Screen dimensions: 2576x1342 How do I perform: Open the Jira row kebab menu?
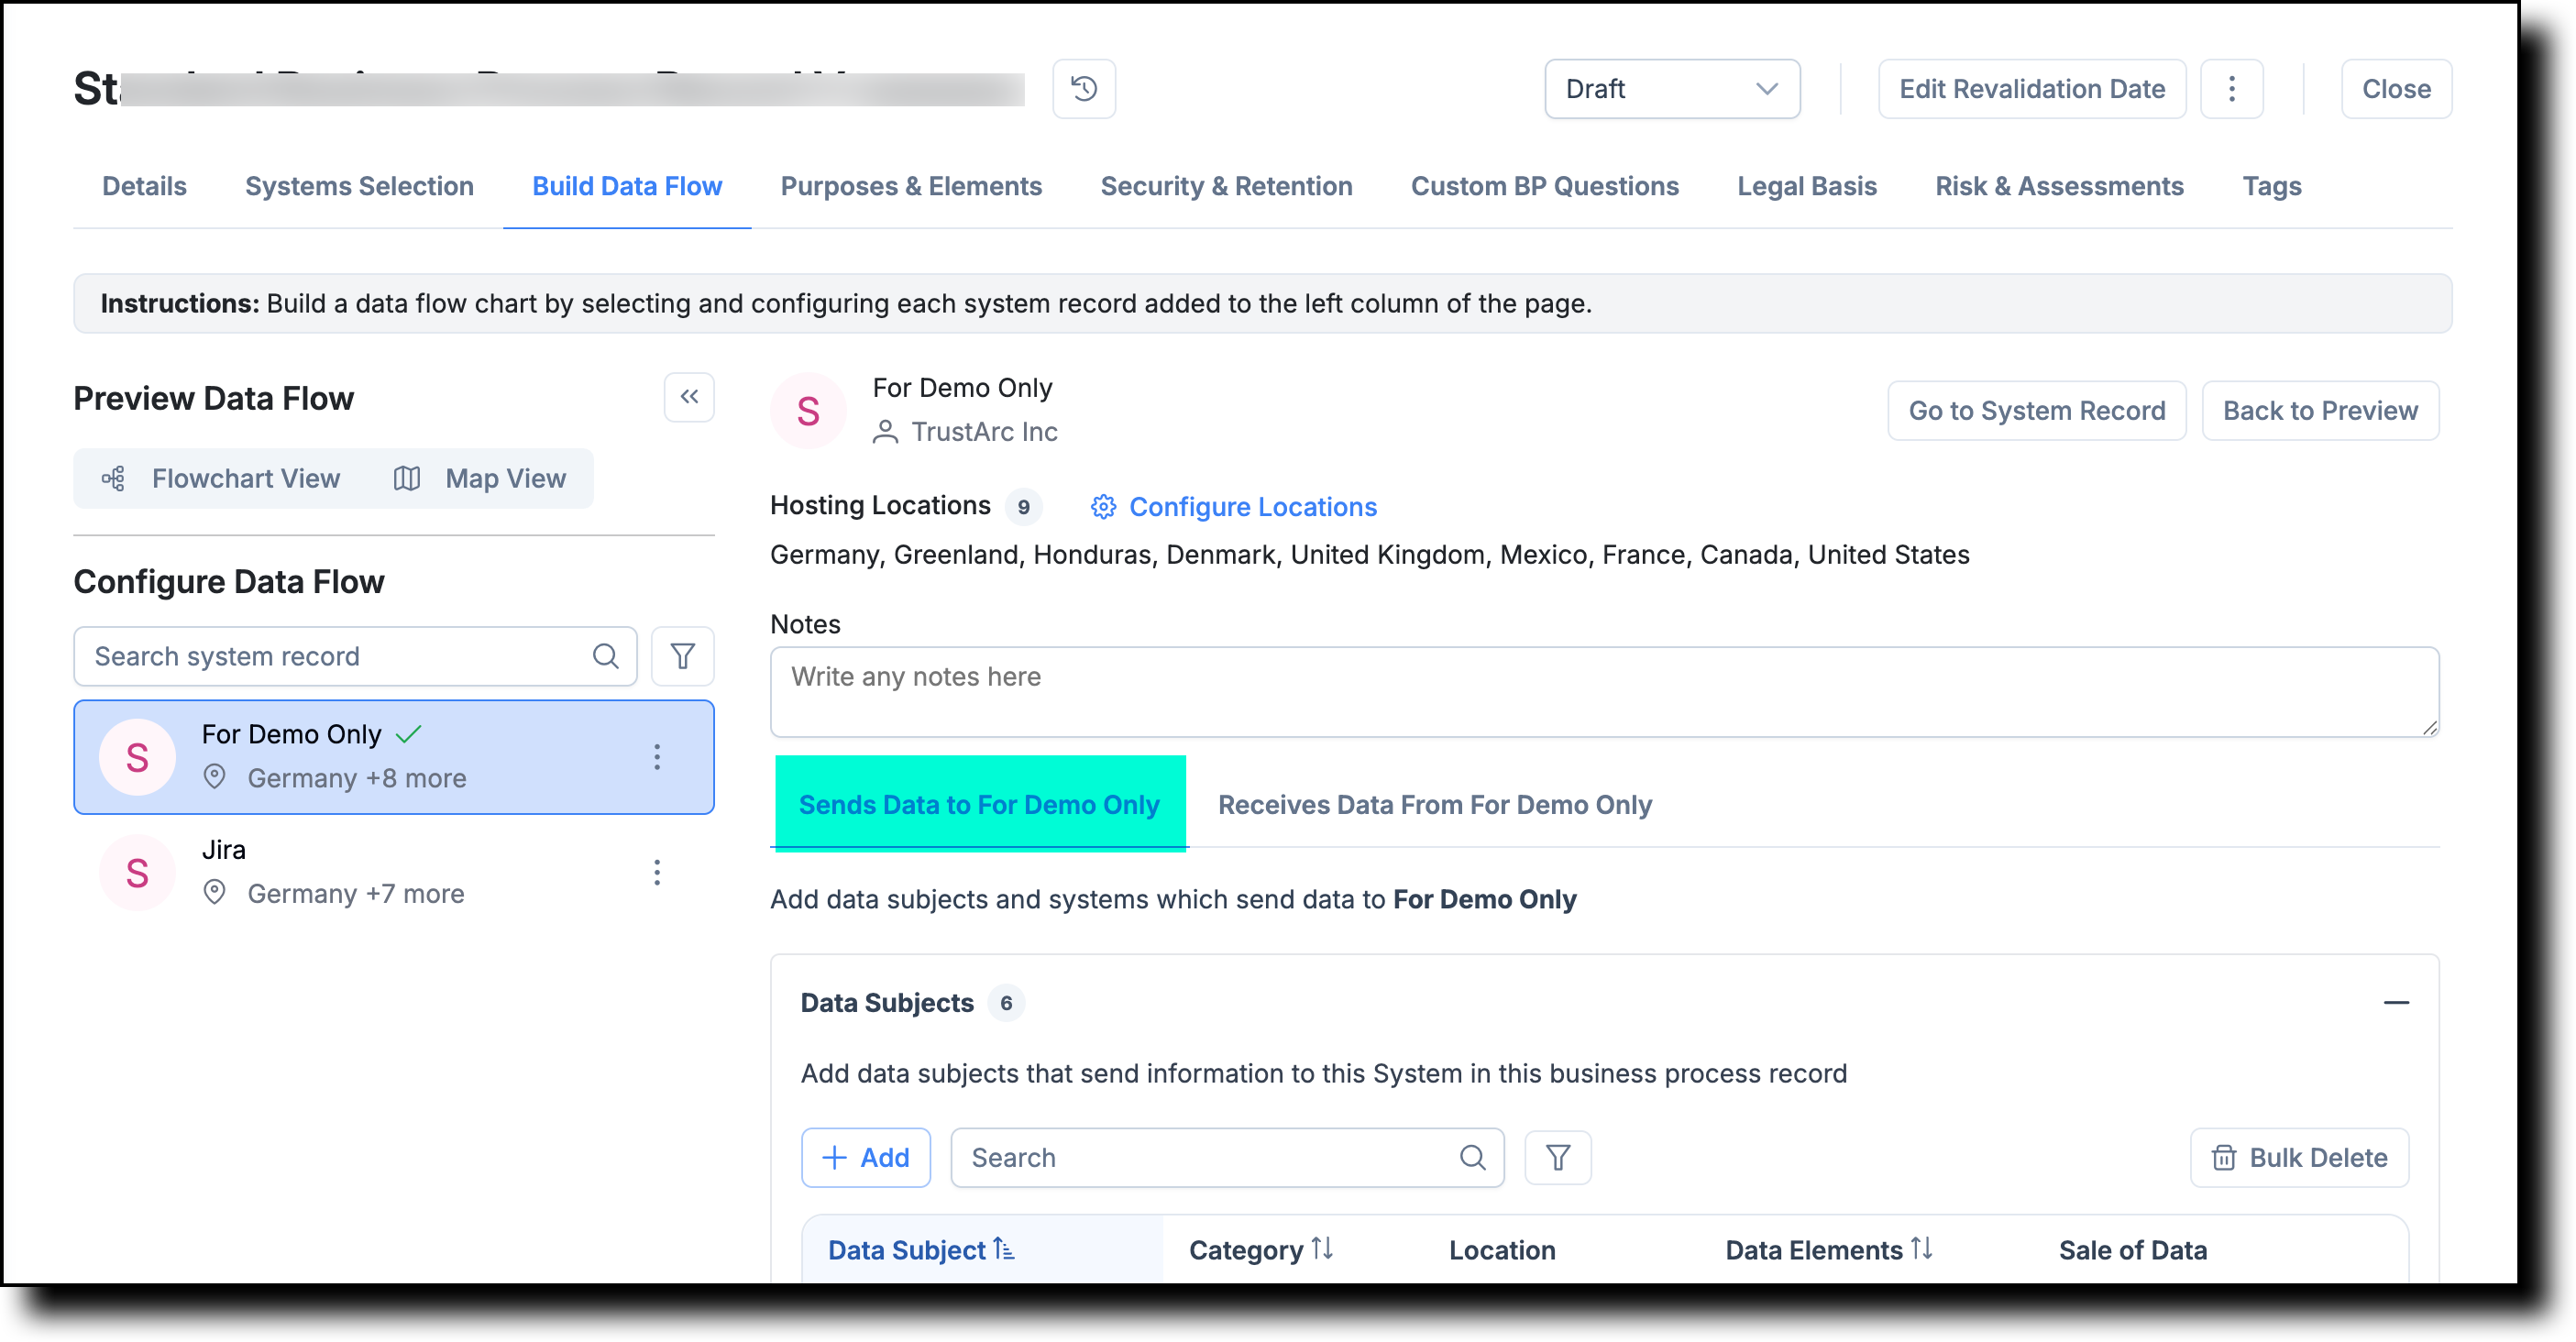pyautogui.click(x=657, y=872)
